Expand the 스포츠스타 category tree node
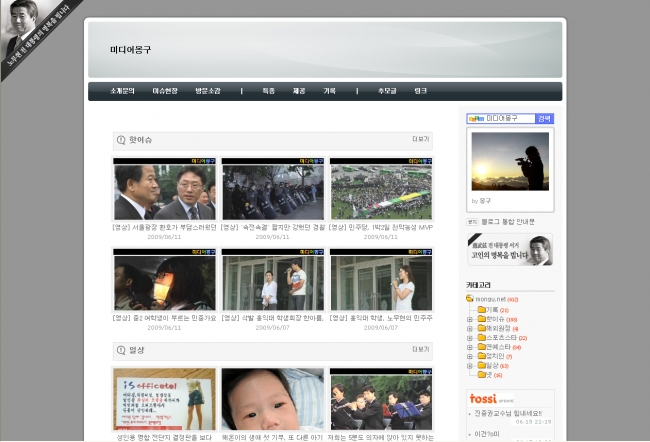The height and width of the screenshot is (442, 650). click(470, 338)
